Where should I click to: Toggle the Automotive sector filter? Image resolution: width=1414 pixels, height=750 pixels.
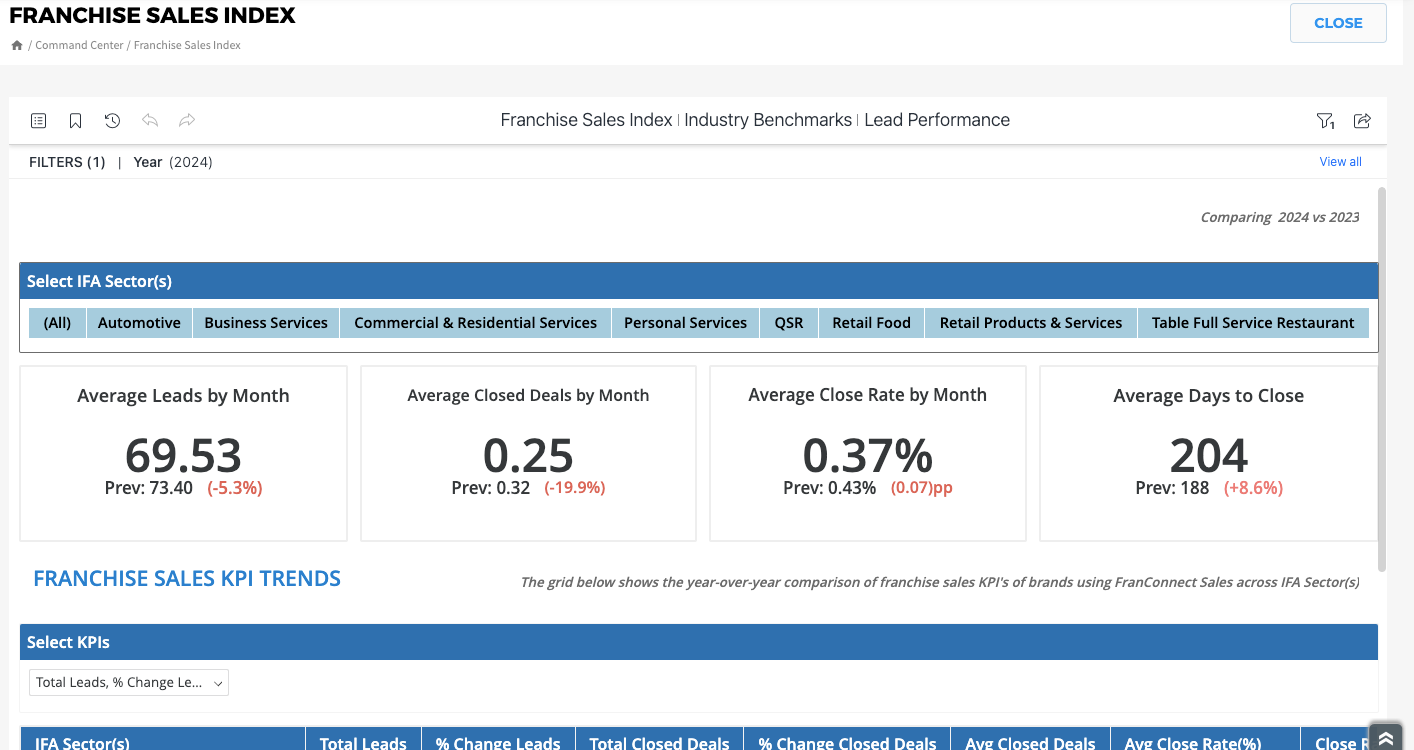click(x=139, y=323)
